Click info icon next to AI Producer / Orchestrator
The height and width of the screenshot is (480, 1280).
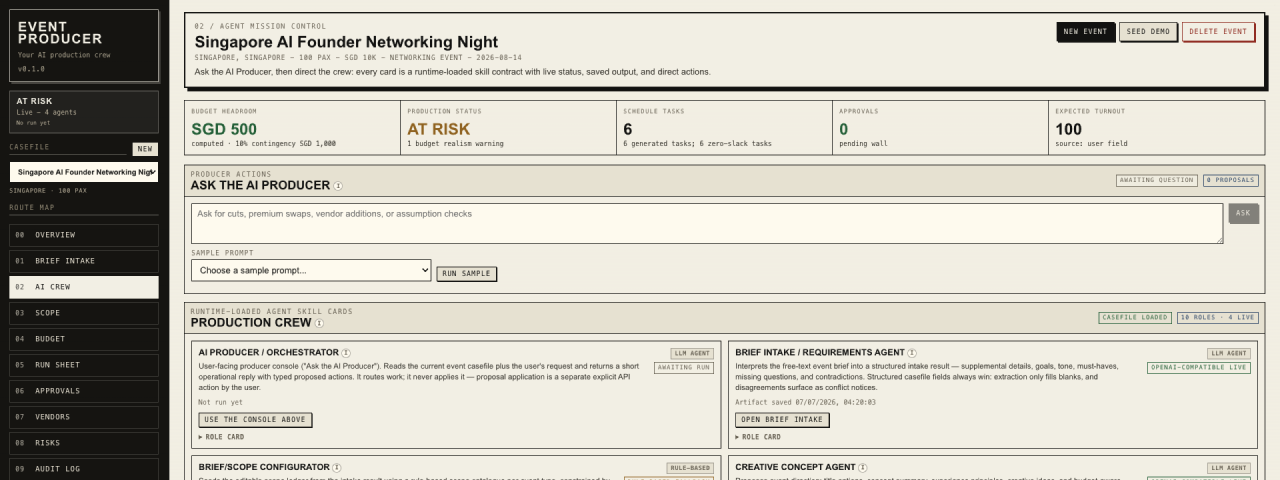346,353
